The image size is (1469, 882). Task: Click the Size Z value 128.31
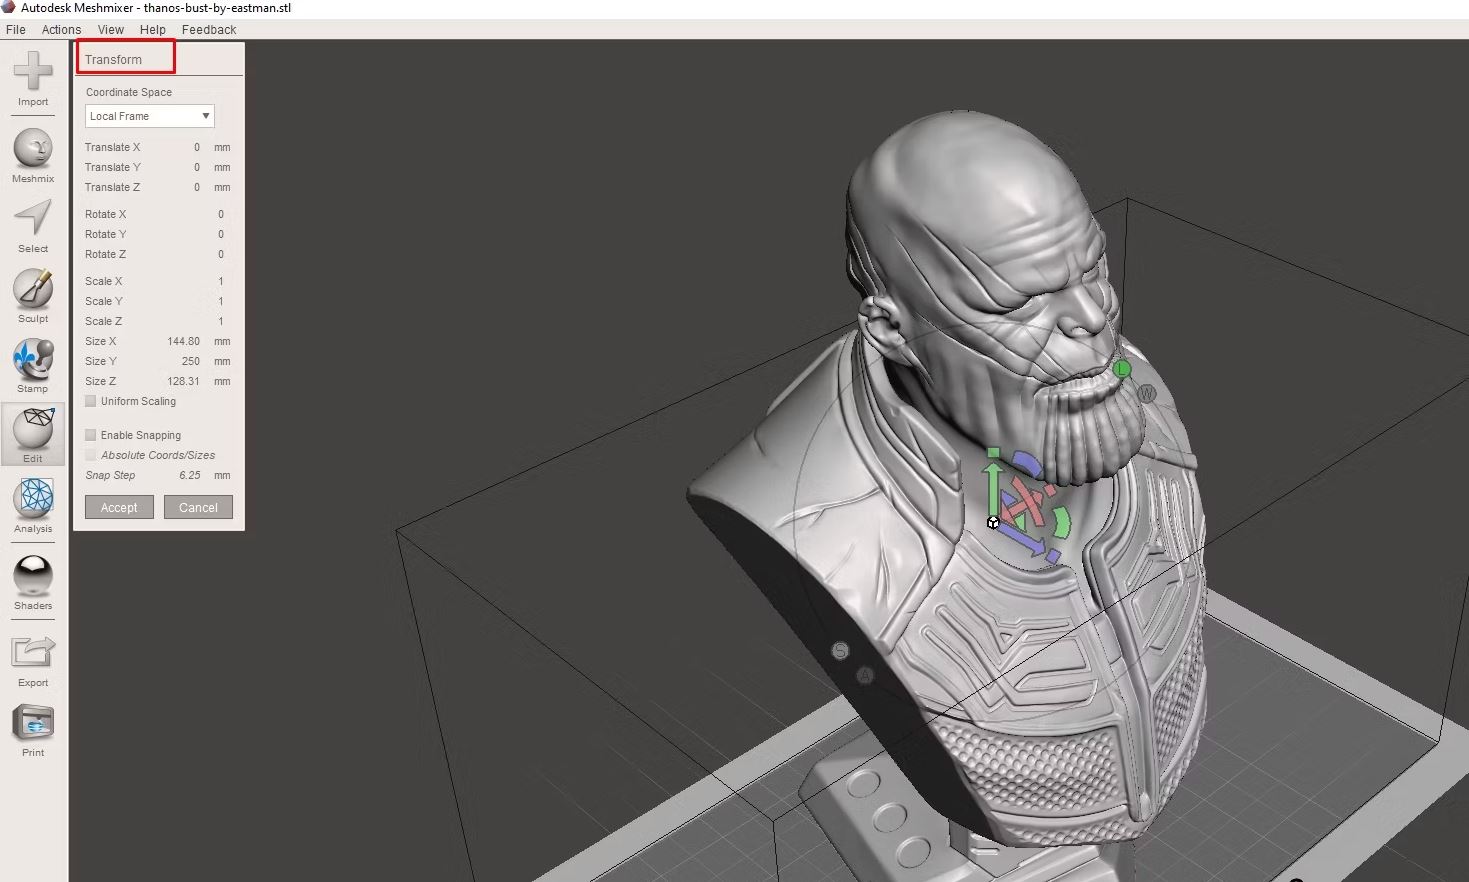pos(183,381)
